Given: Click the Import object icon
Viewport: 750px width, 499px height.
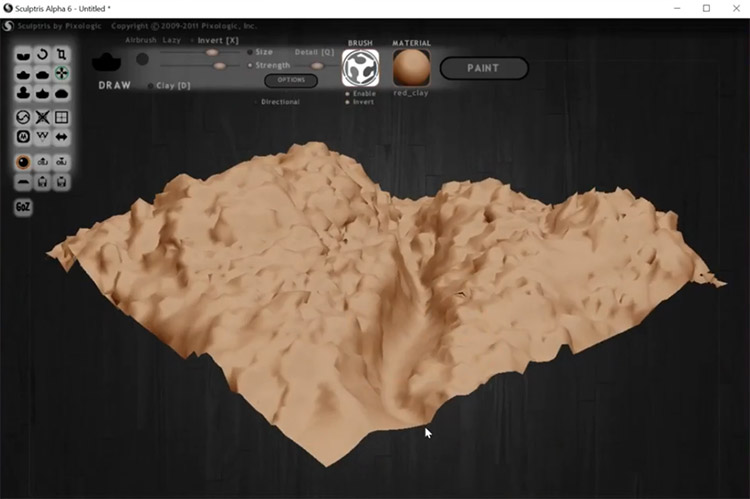Looking at the screenshot, I should tap(43, 162).
